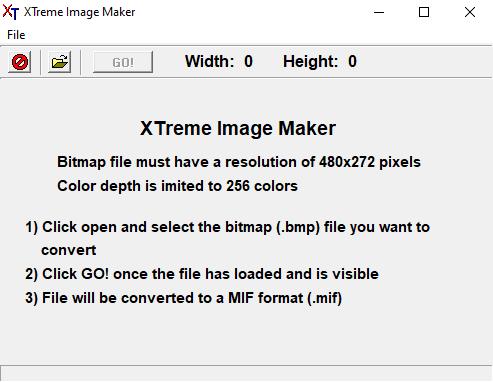
Task: Close the XTreme Image Maker window
Action: [x=470, y=12]
